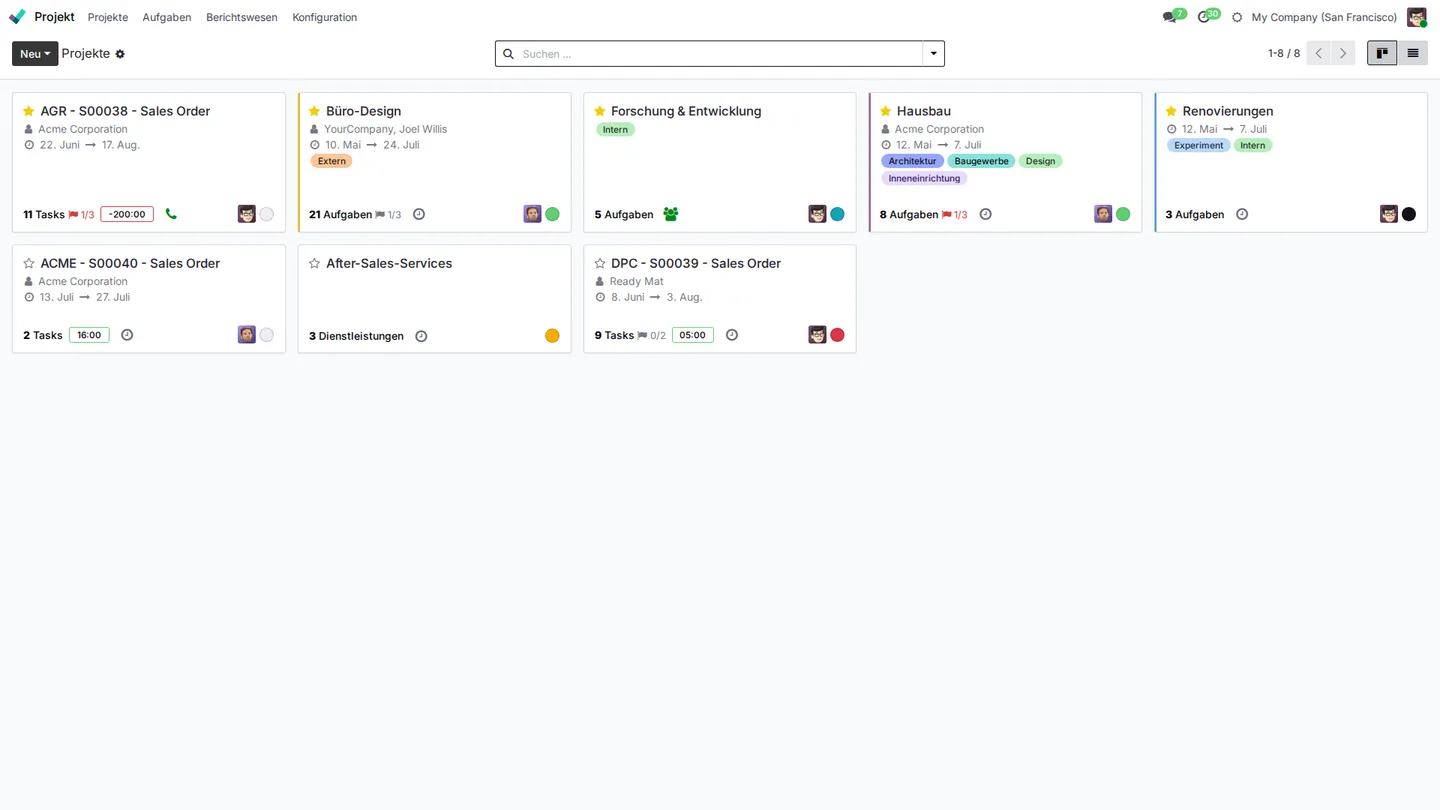Click green phone activity icon on AGR project

click(171, 214)
